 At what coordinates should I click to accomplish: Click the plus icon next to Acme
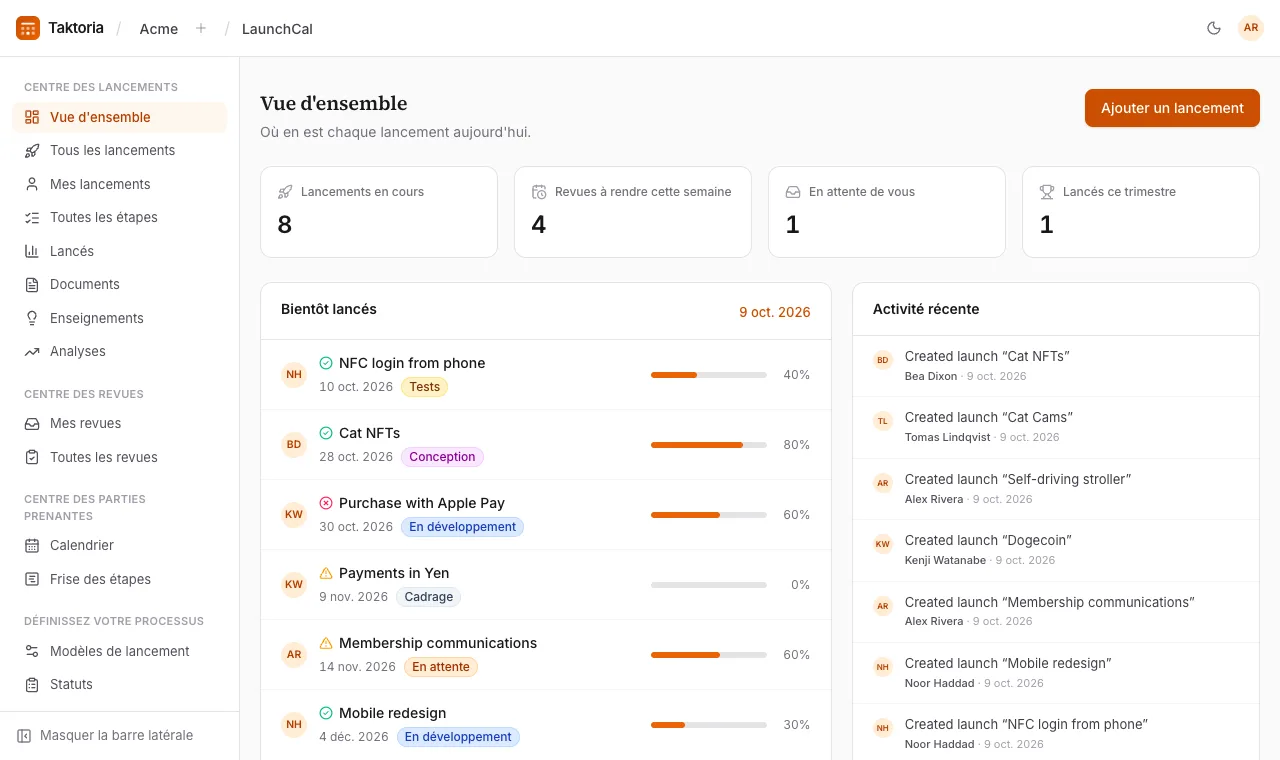201,28
